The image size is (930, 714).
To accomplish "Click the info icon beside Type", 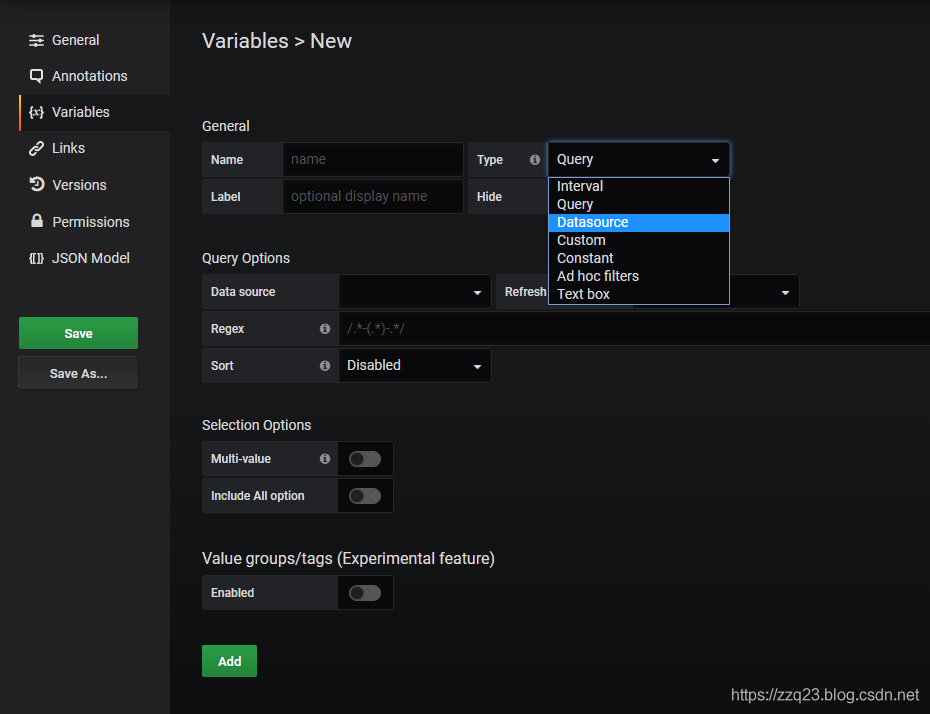I will pyautogui.click(x=534, y=160).
